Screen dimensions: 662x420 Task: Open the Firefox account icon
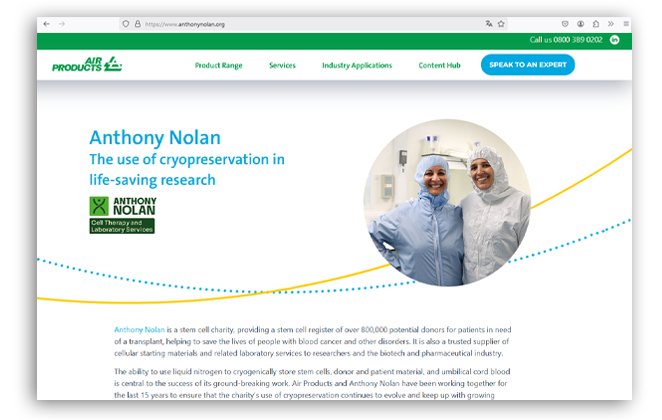click(581, 24)
